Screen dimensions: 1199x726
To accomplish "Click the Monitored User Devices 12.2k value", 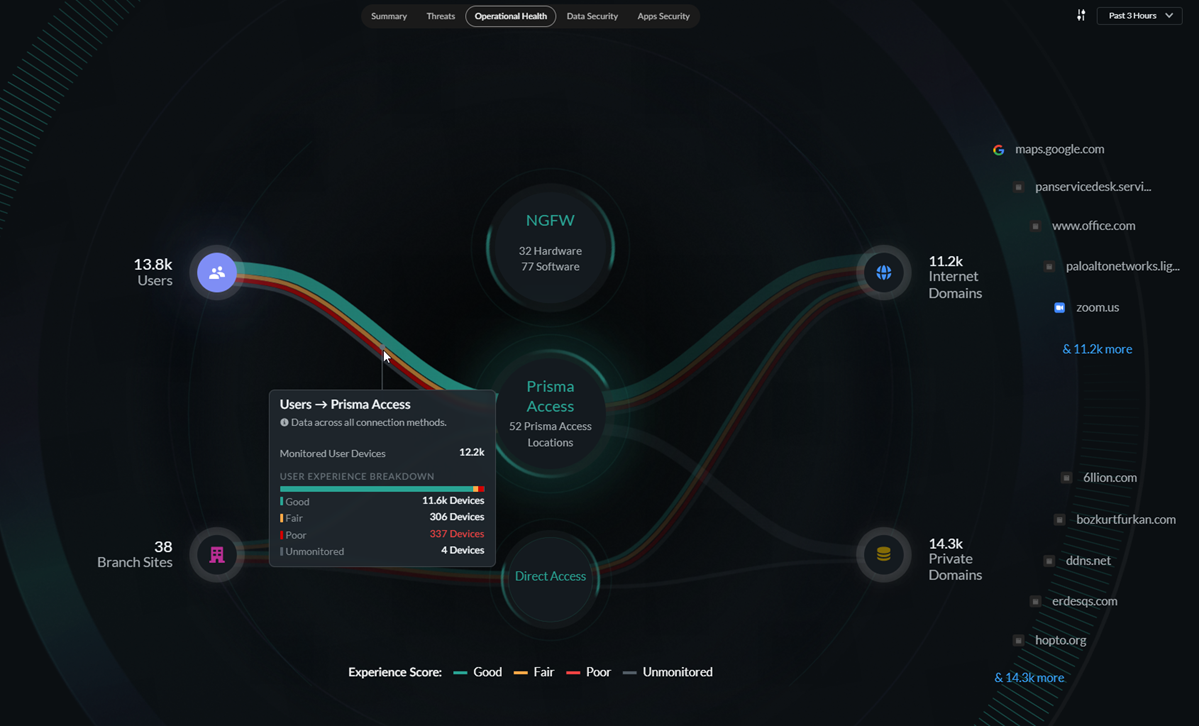I will 472,452.
